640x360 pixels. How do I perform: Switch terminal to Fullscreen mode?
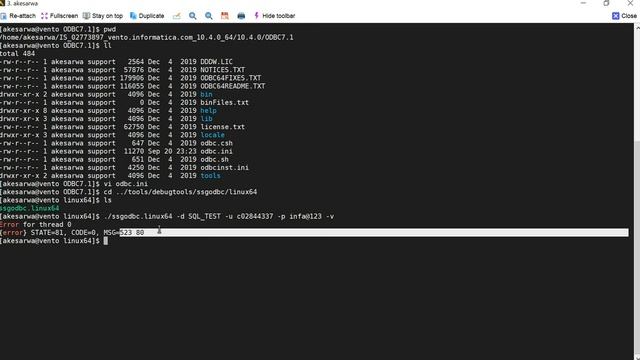pos(60,16)
